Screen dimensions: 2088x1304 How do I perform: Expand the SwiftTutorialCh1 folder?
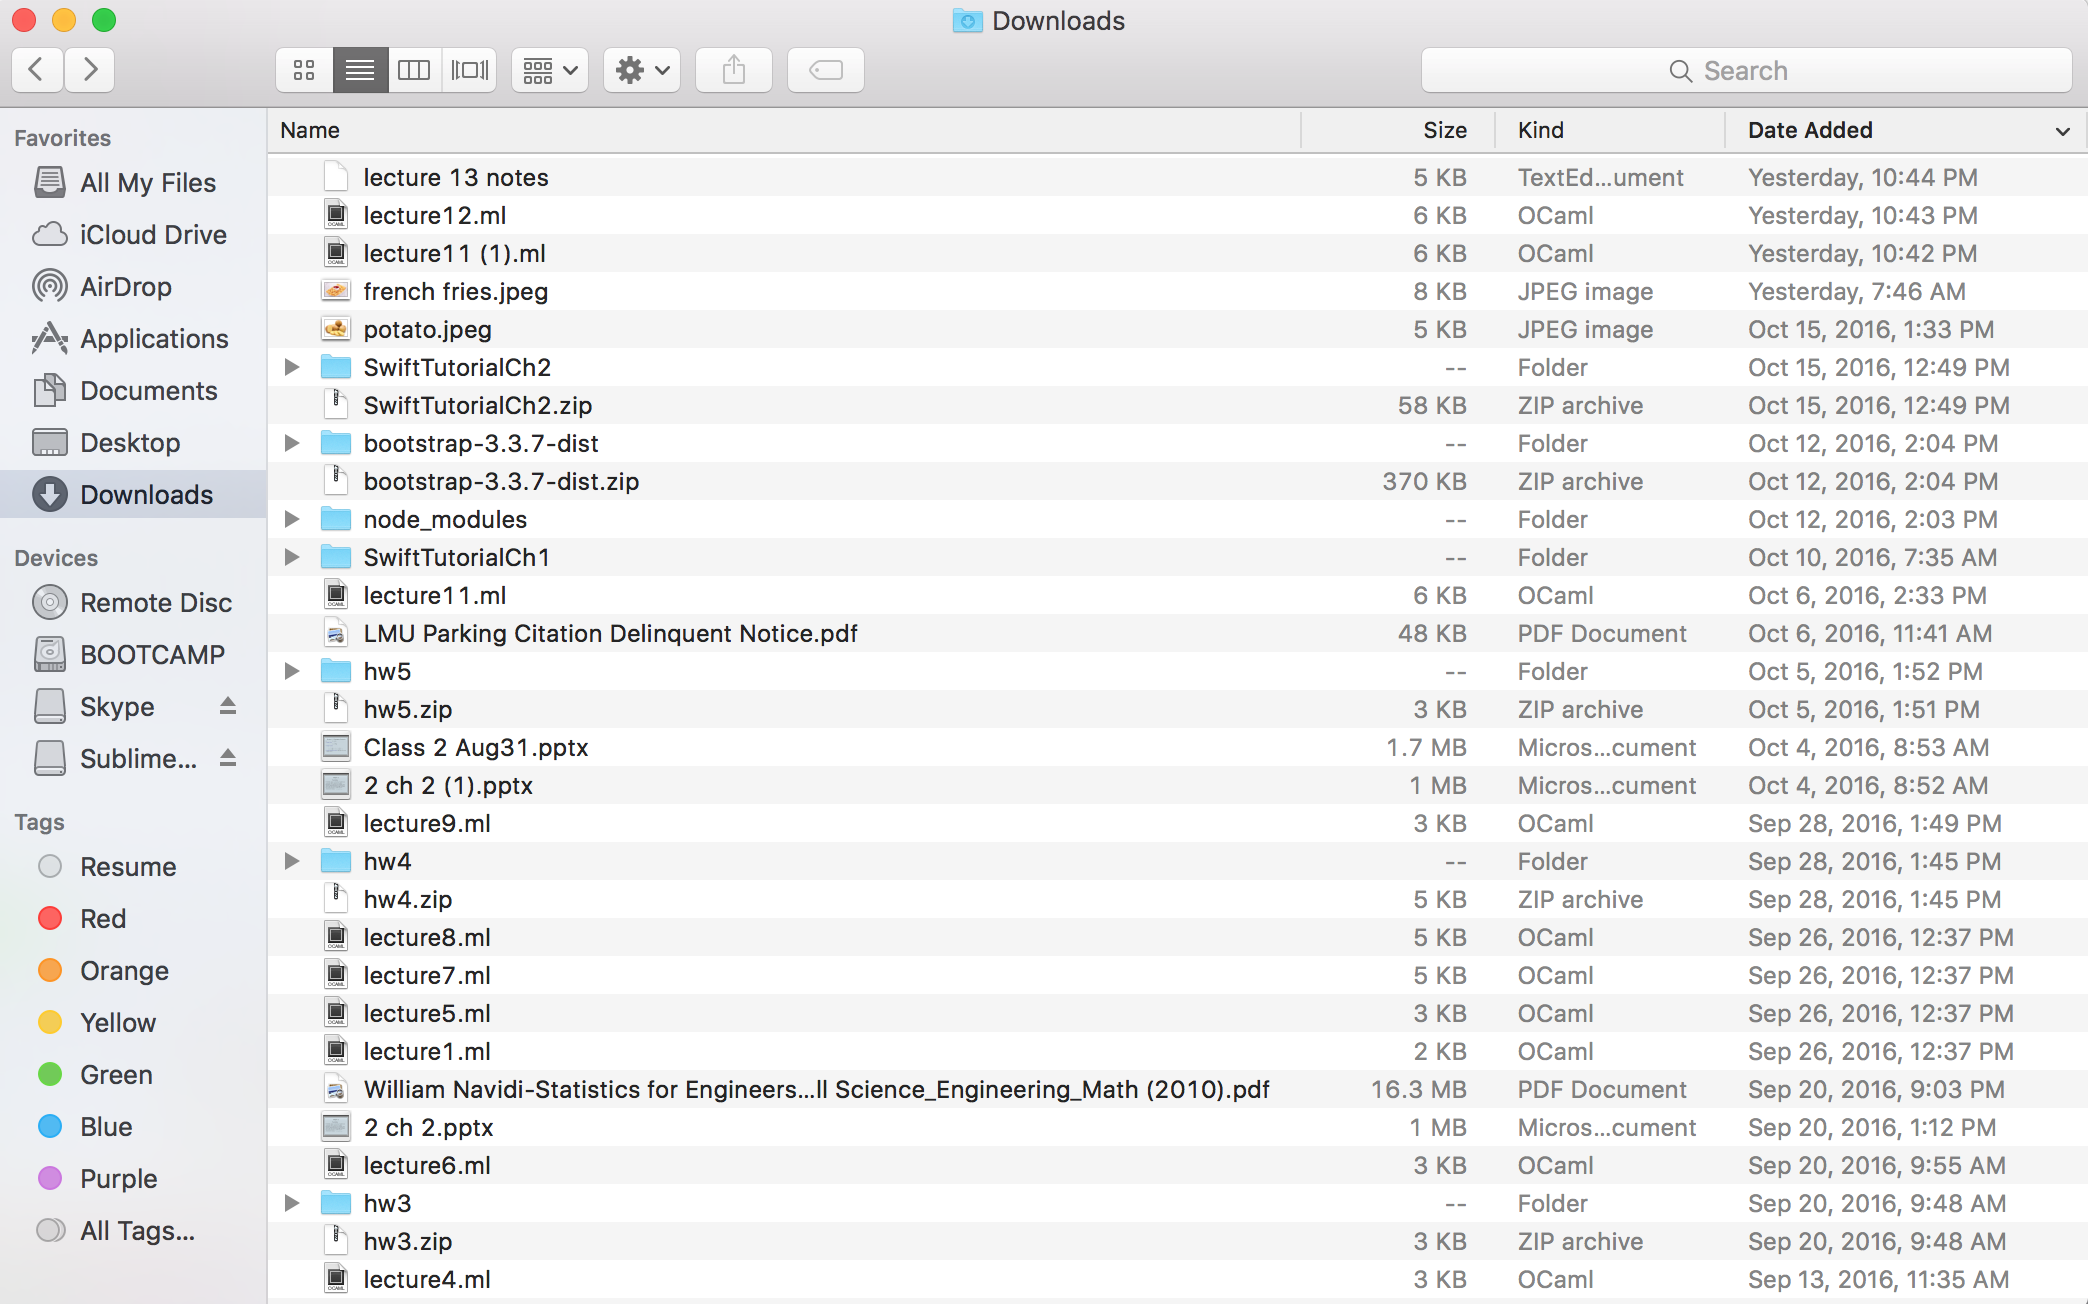(292, 557)
